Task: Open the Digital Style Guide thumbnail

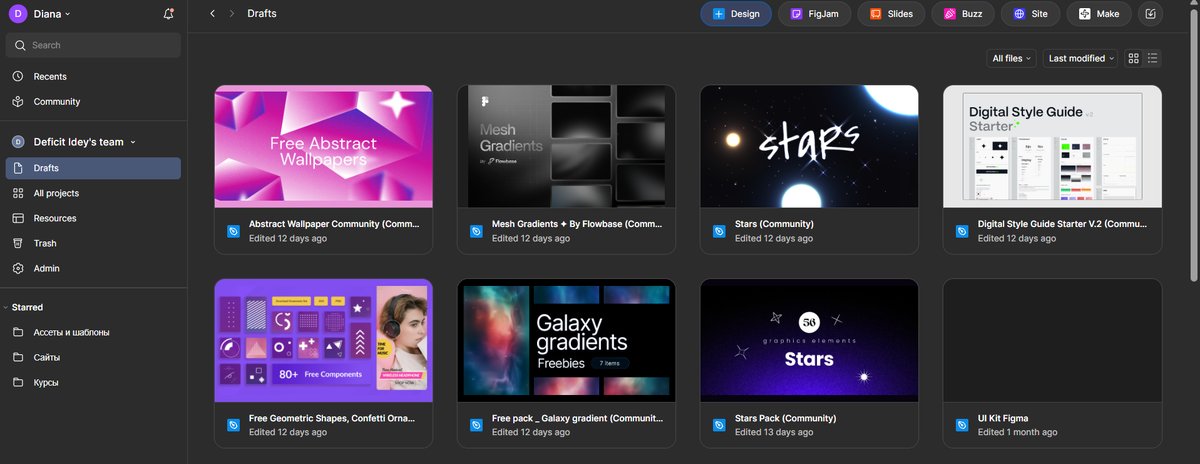Action: (x=1053, y=146)
